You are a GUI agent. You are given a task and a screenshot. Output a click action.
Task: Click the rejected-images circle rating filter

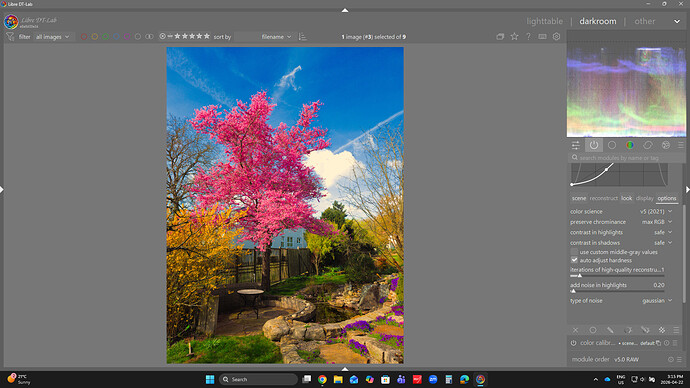click(x=162, y=37)
